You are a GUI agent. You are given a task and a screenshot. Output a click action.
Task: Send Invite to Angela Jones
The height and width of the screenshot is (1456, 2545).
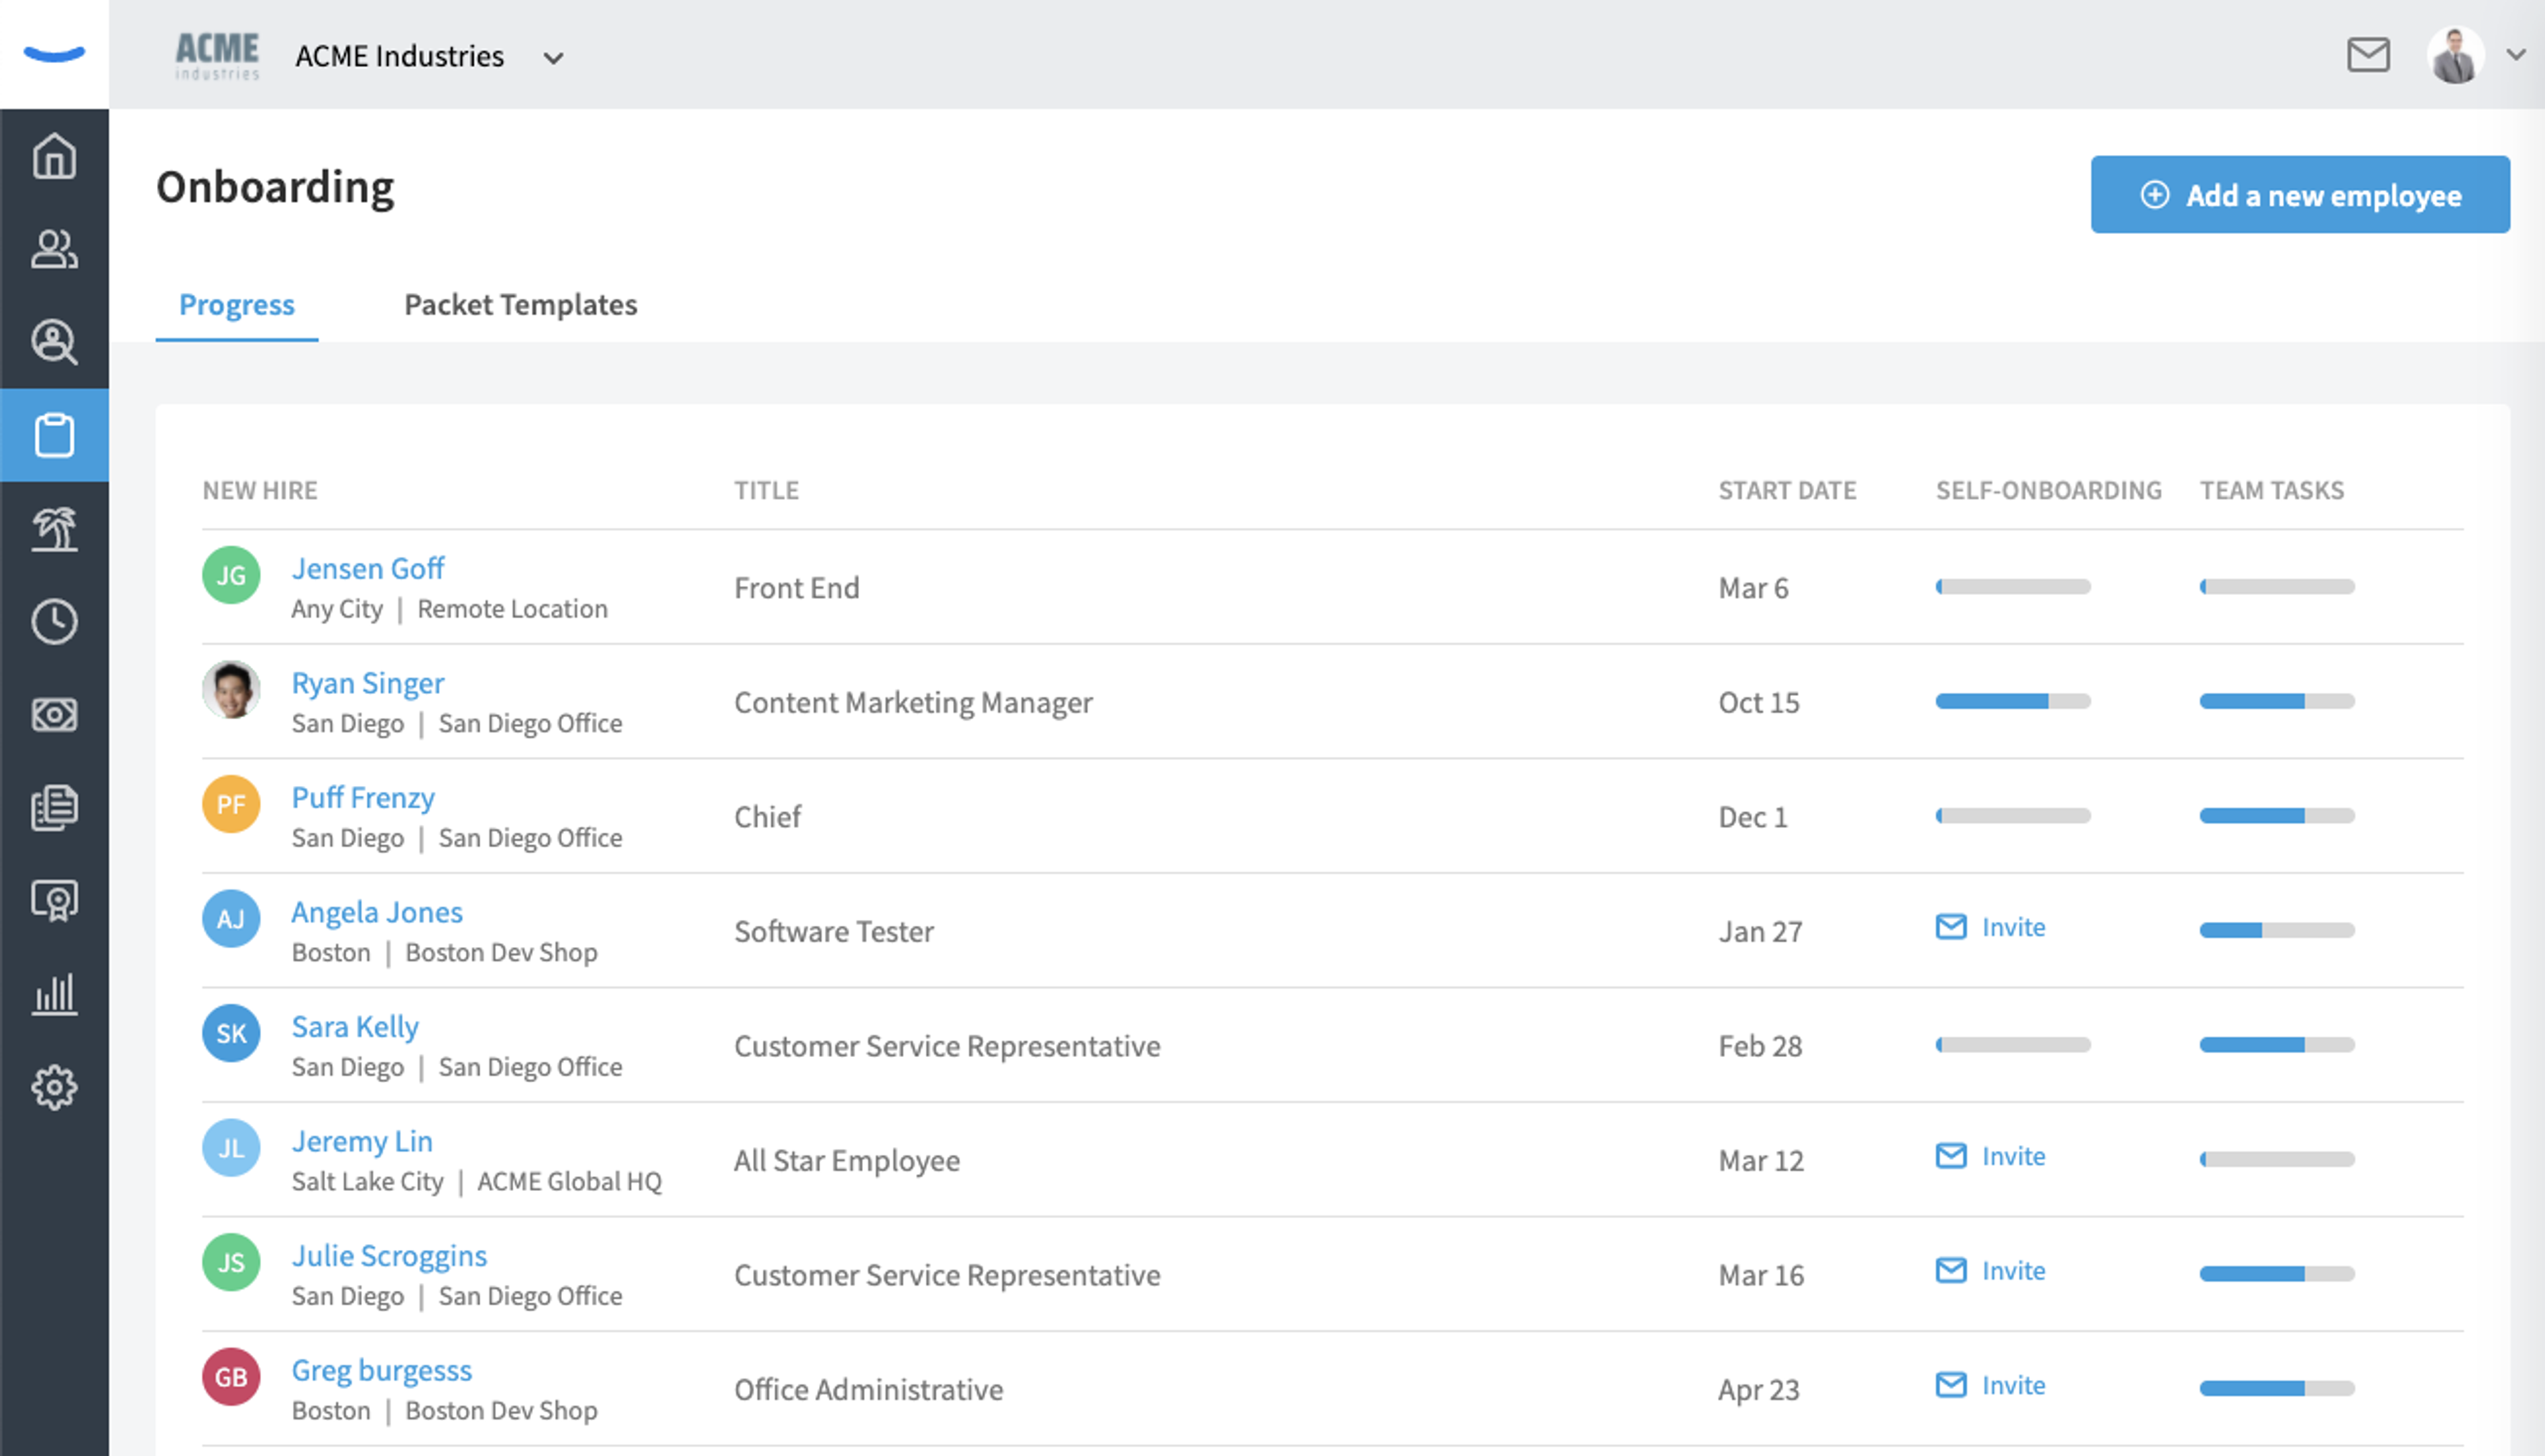click(1990, 927)
